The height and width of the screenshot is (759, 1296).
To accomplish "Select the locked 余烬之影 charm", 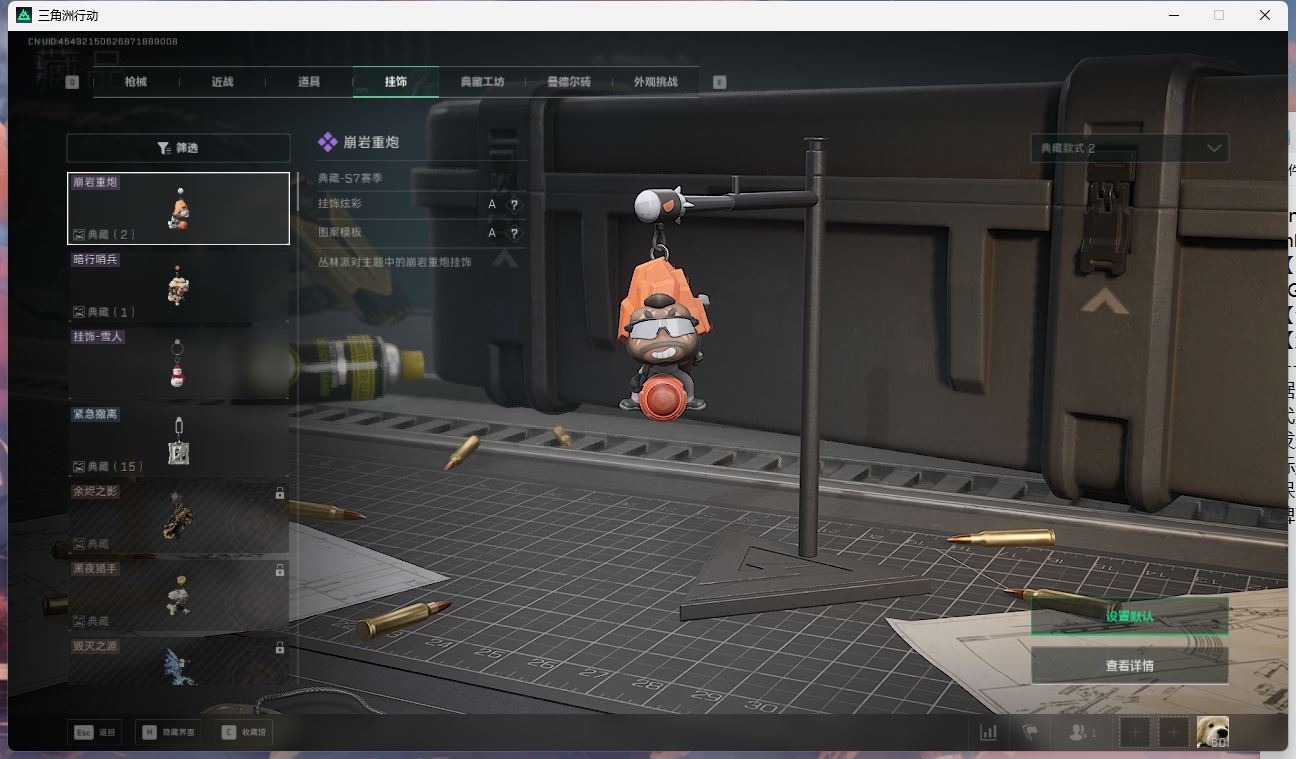I will (178, 517).
